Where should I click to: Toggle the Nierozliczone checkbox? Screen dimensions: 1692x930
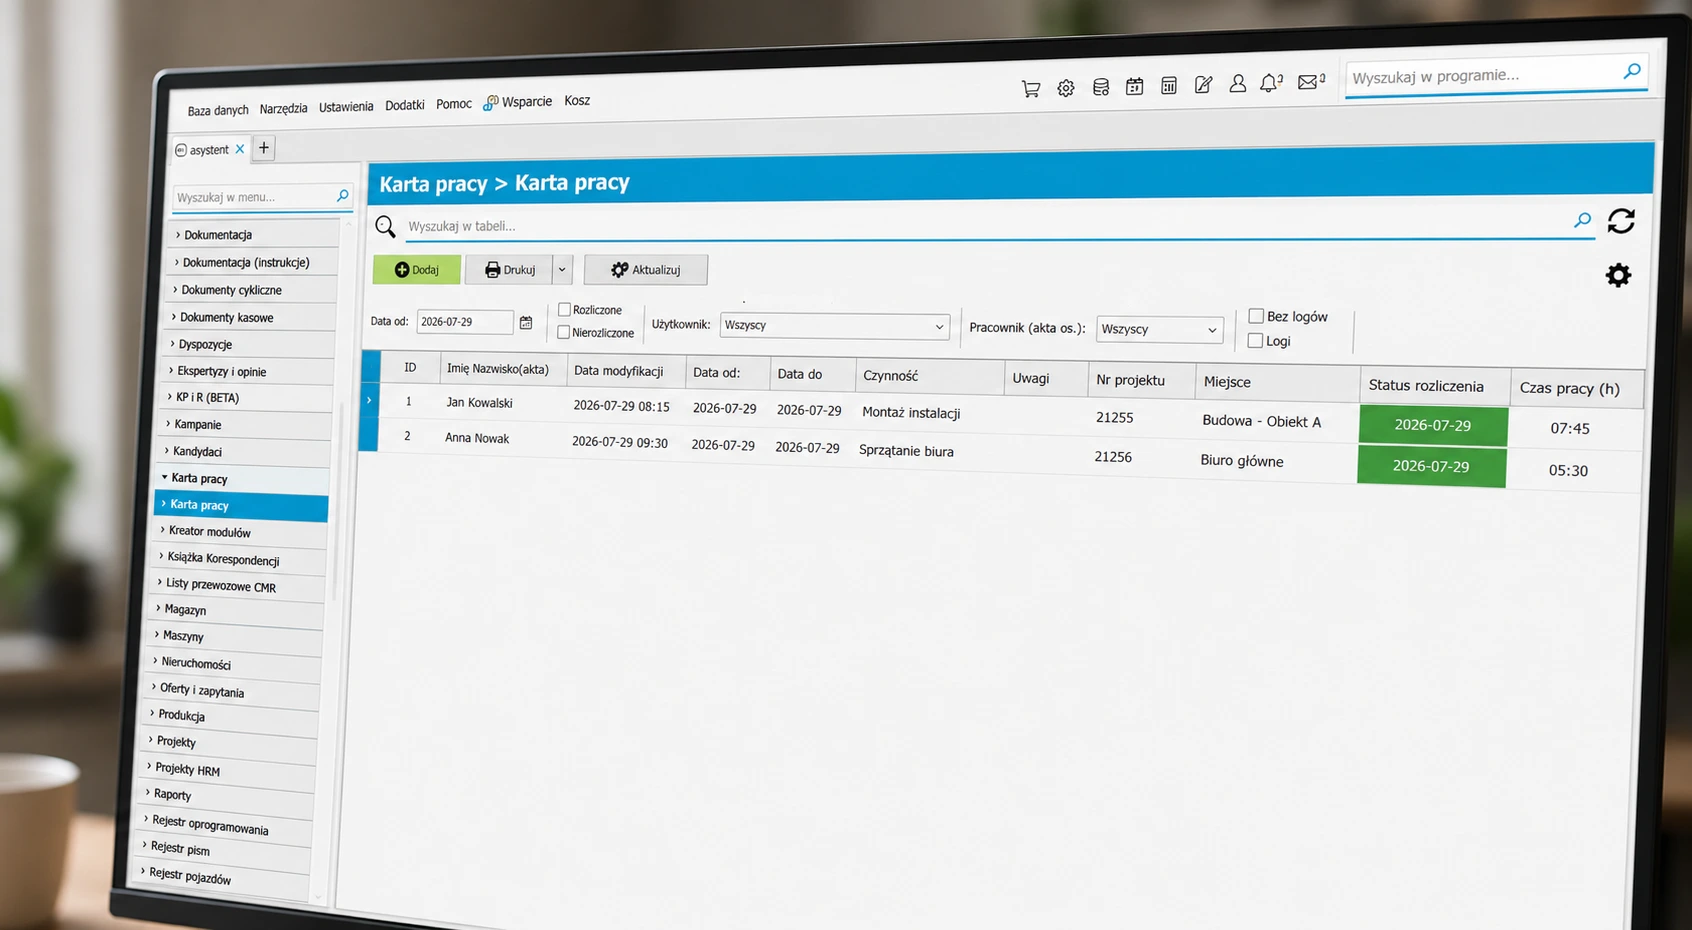563,332
